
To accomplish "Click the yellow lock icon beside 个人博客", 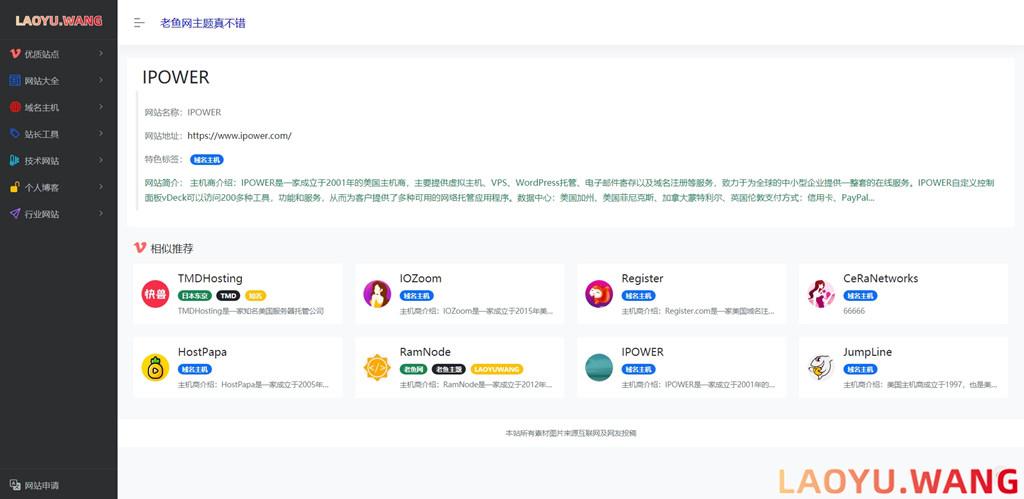I will [15, 187].
